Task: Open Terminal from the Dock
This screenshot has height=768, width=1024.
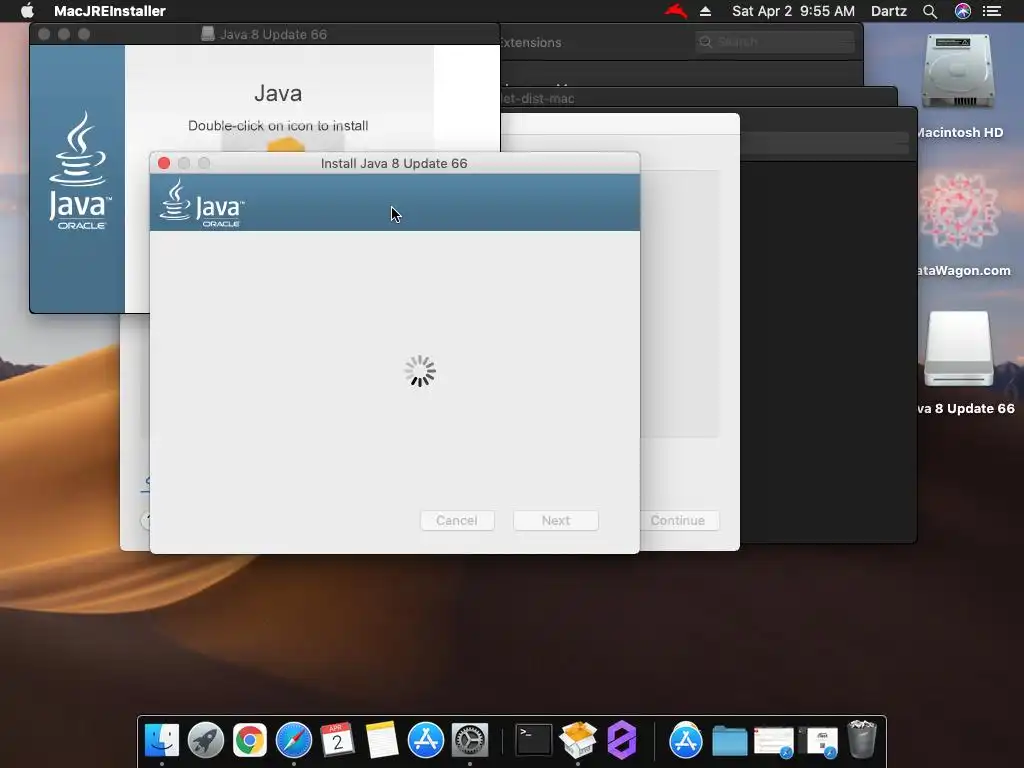Action: [534, 740]
